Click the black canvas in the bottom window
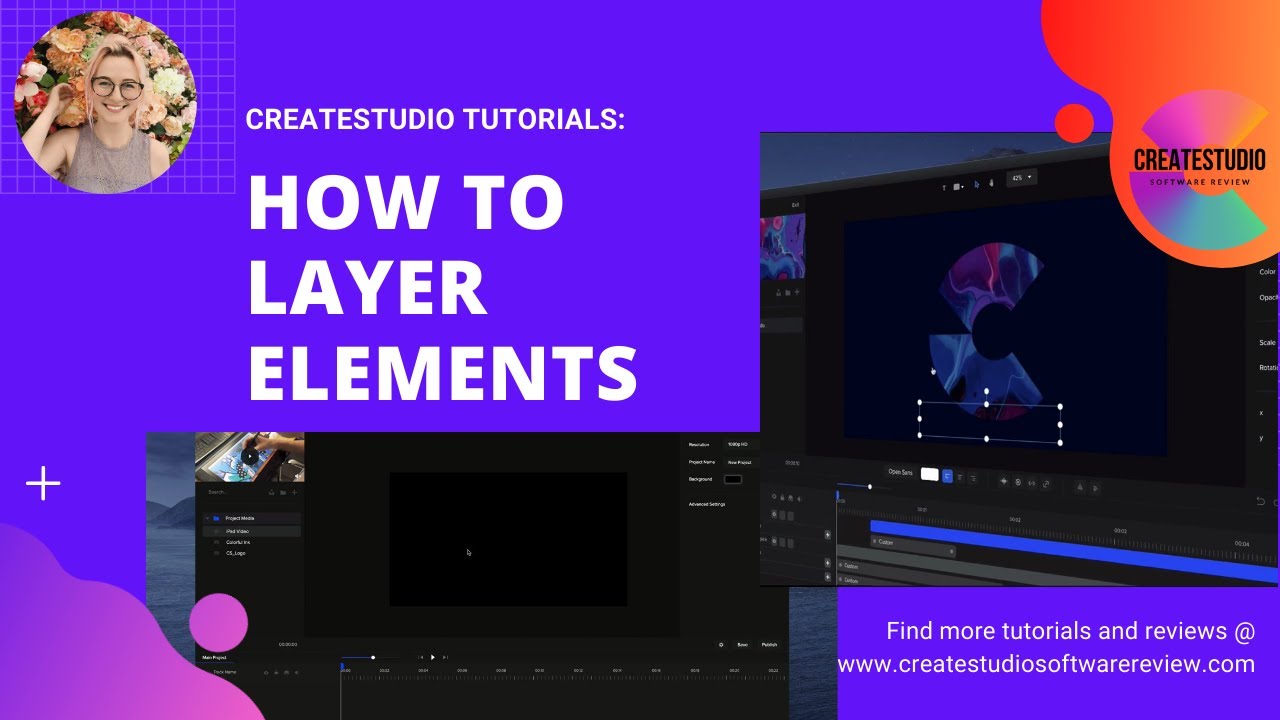 pos(509,539)
